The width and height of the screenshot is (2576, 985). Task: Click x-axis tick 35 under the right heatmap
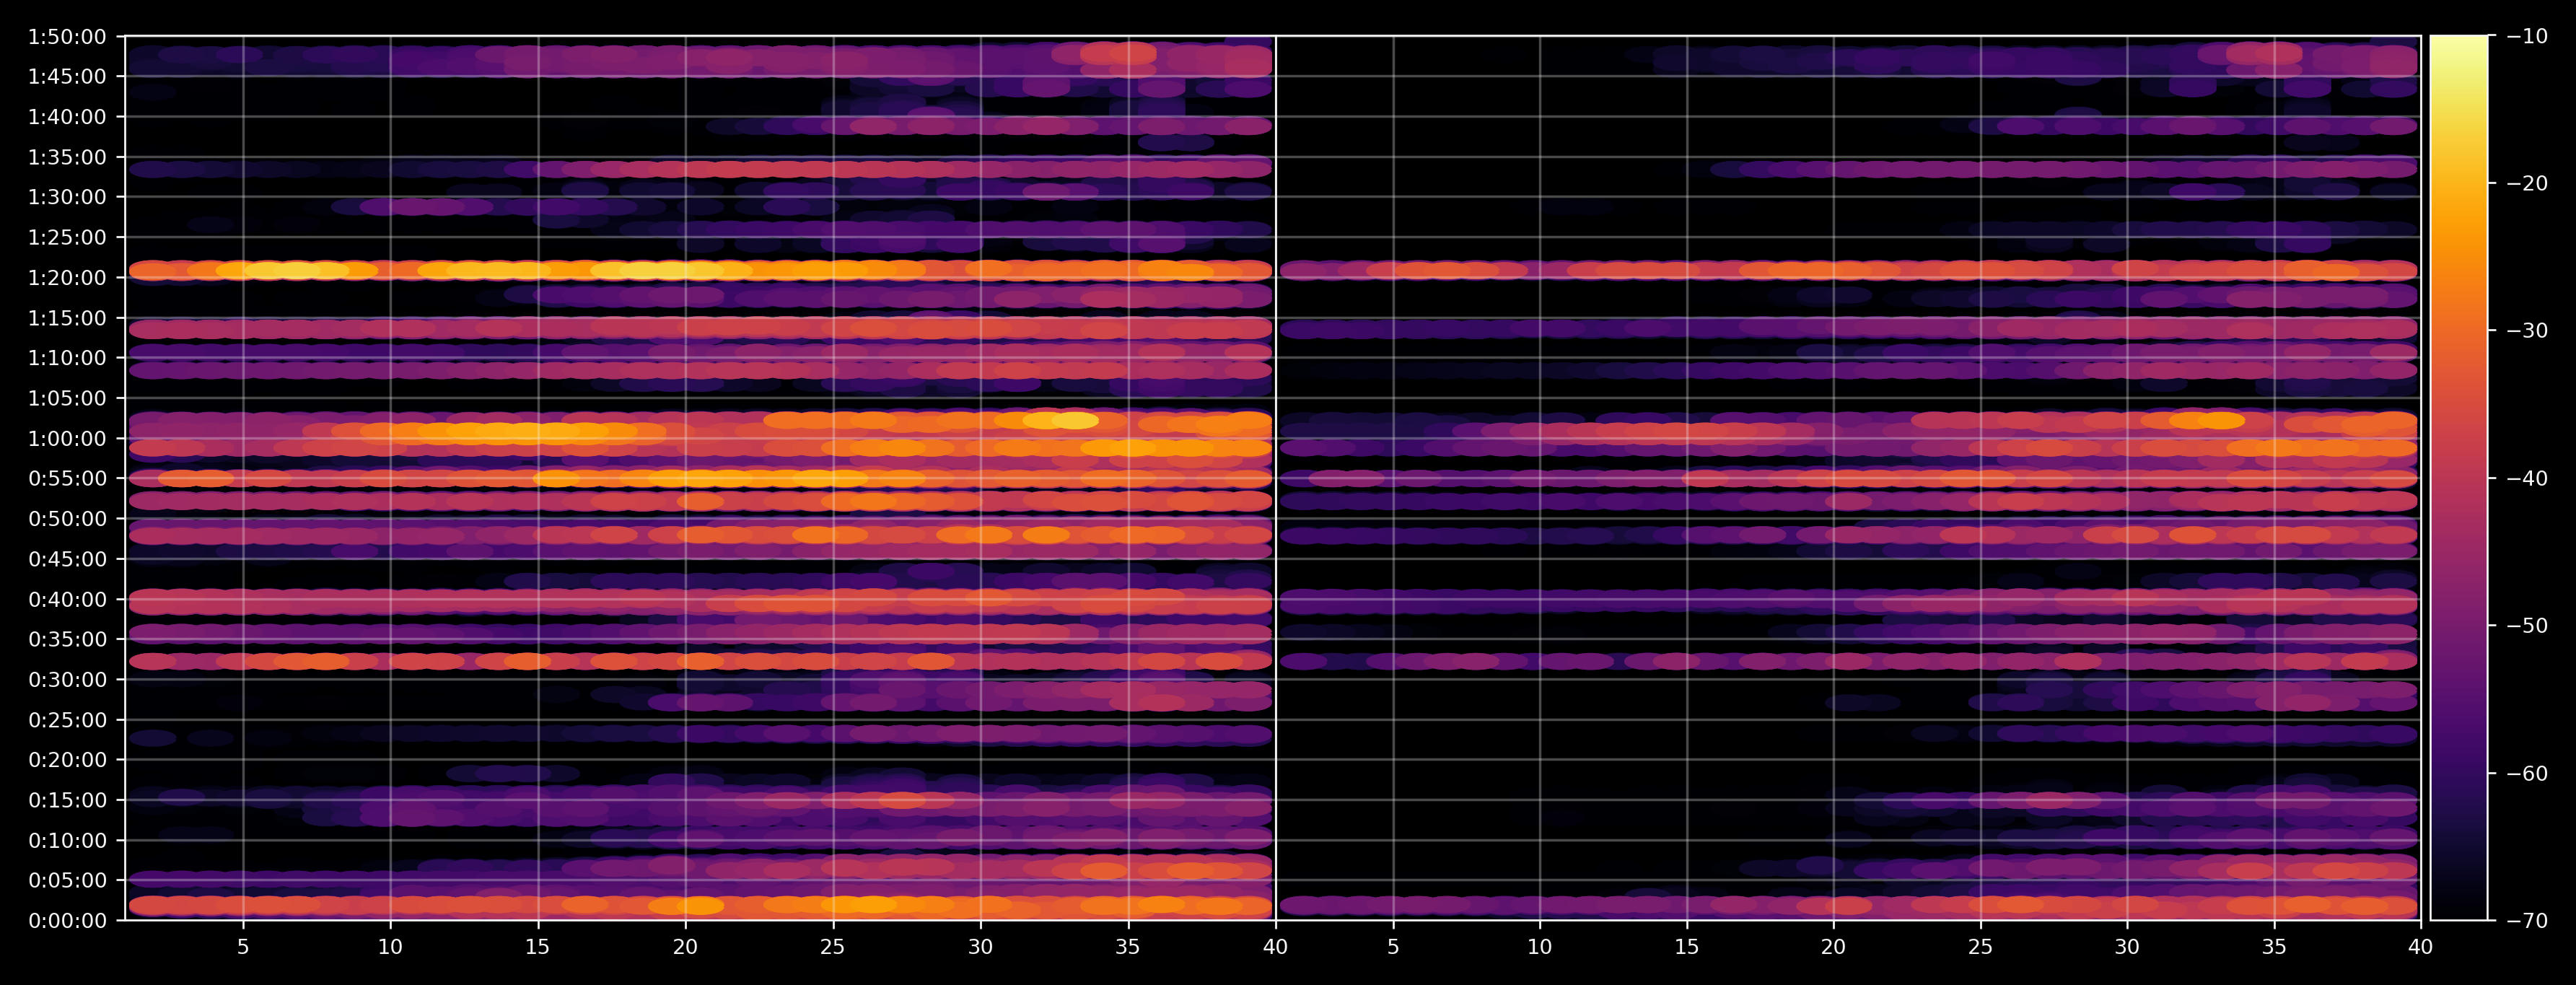2274,946
